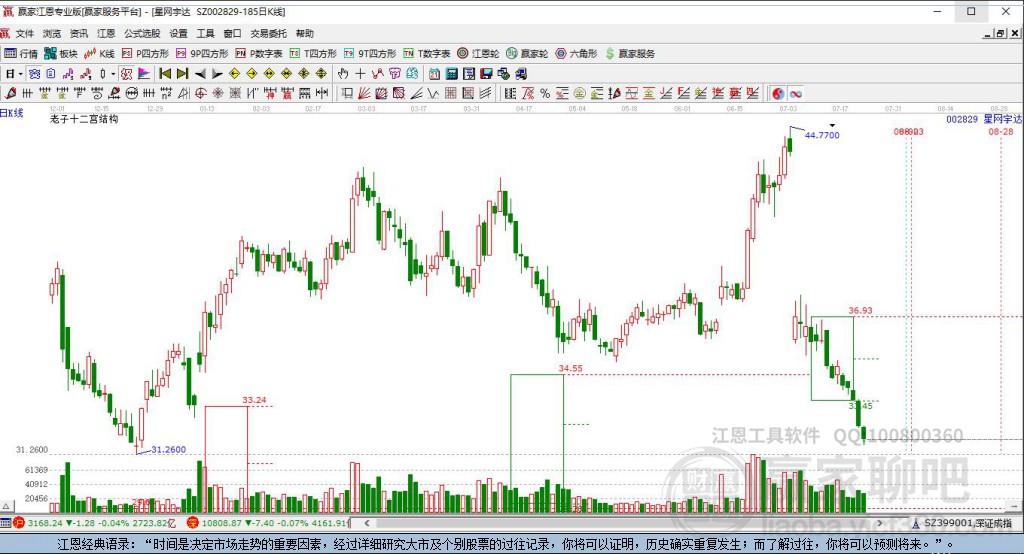Click the black left arrow icon
This screenshot has width=1024, height=554.
[x=200, y=74]
